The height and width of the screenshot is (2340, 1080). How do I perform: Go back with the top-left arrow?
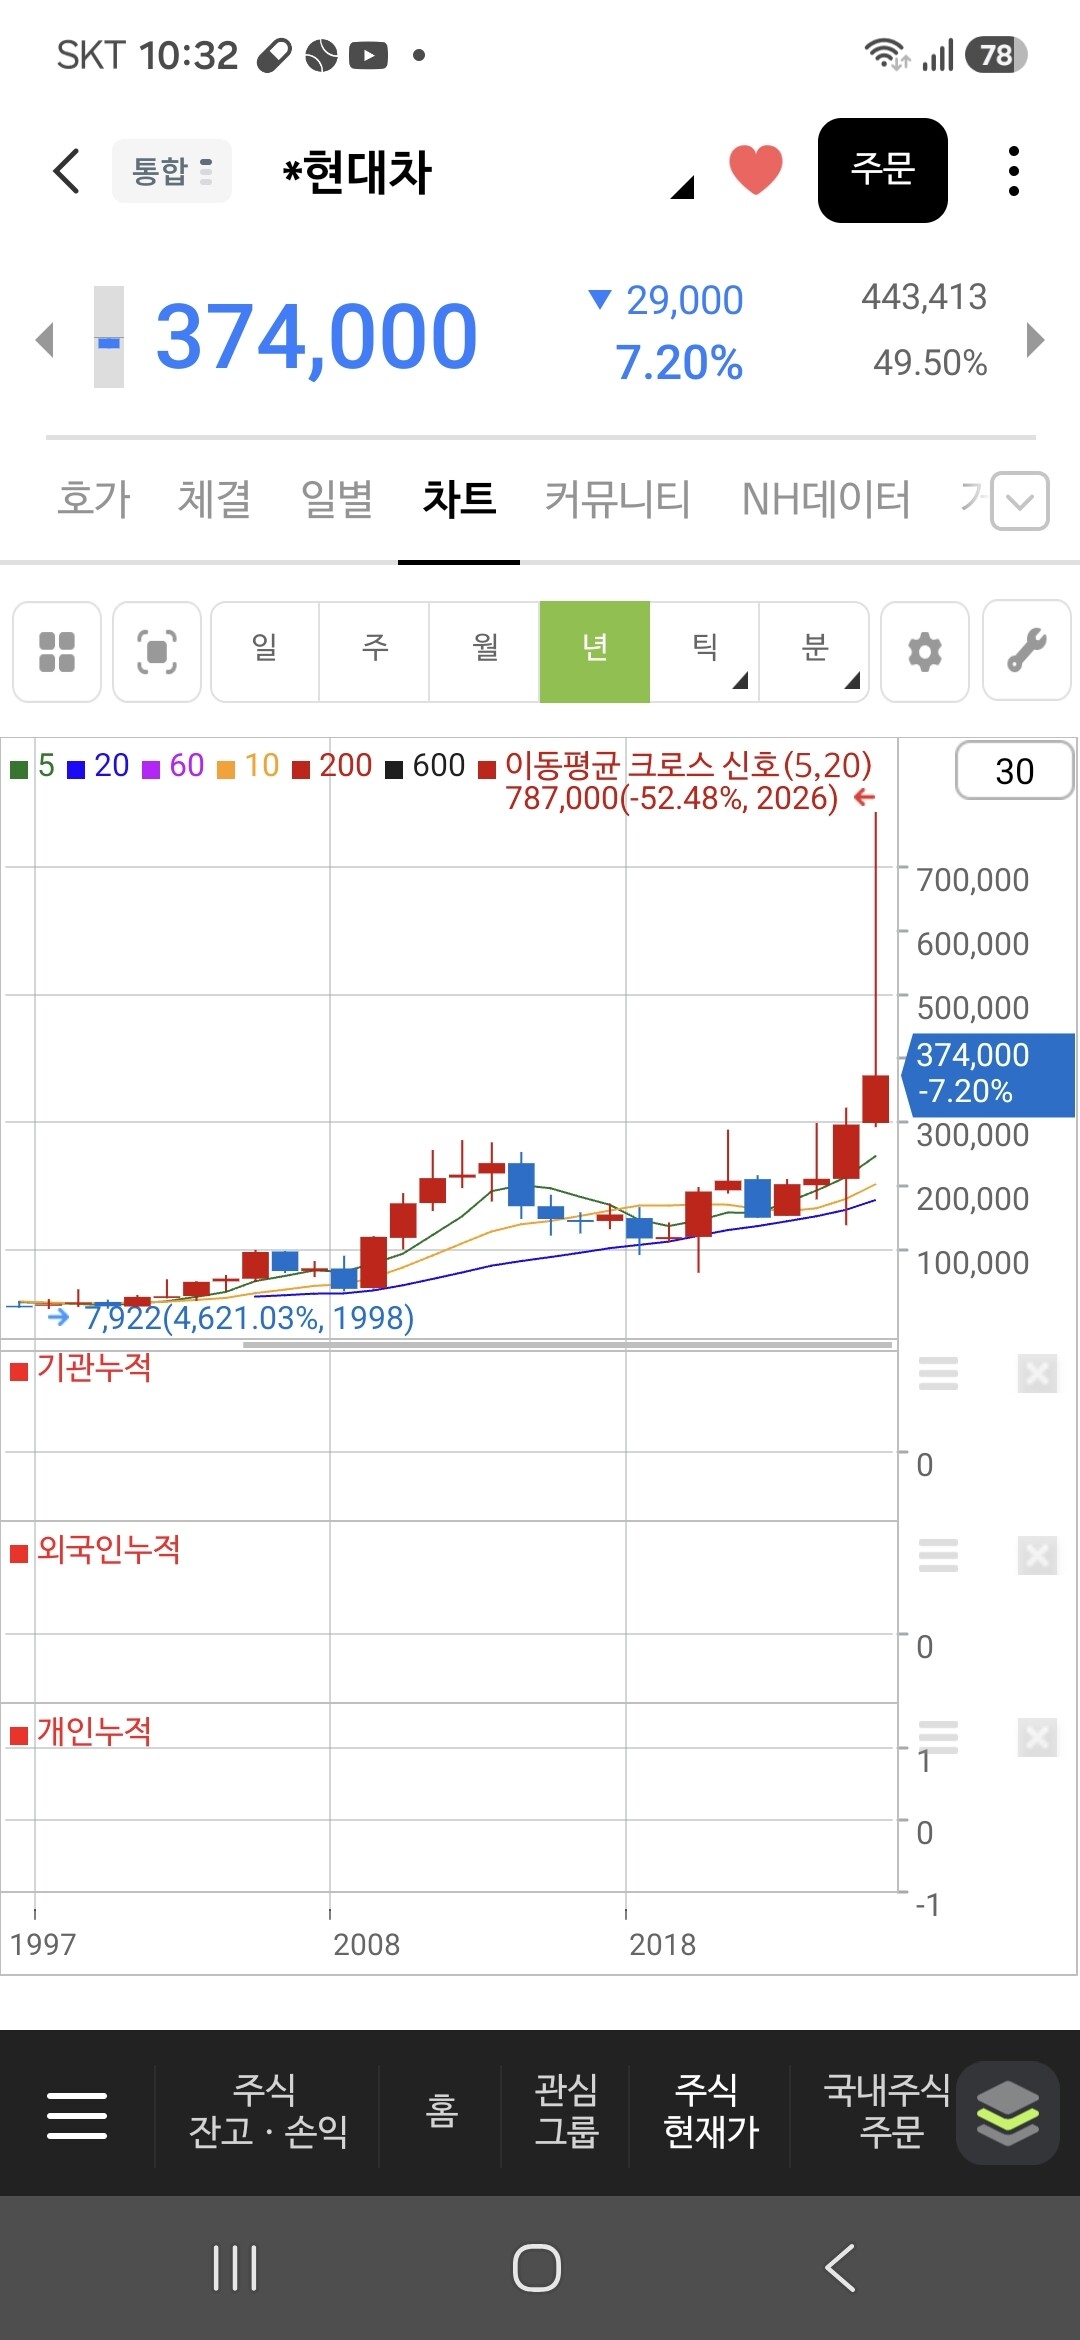(x=66, y=171)
